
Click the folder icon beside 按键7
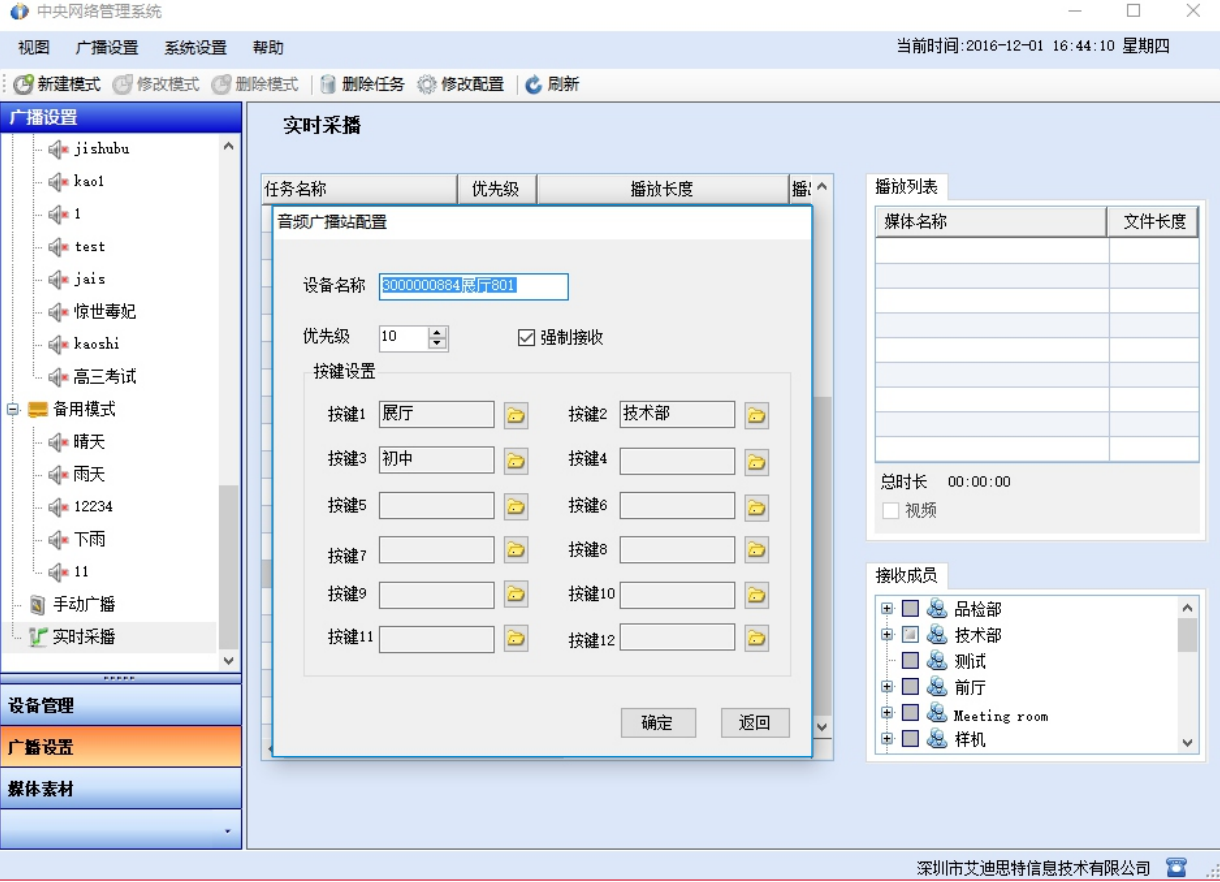pos(516,549)
